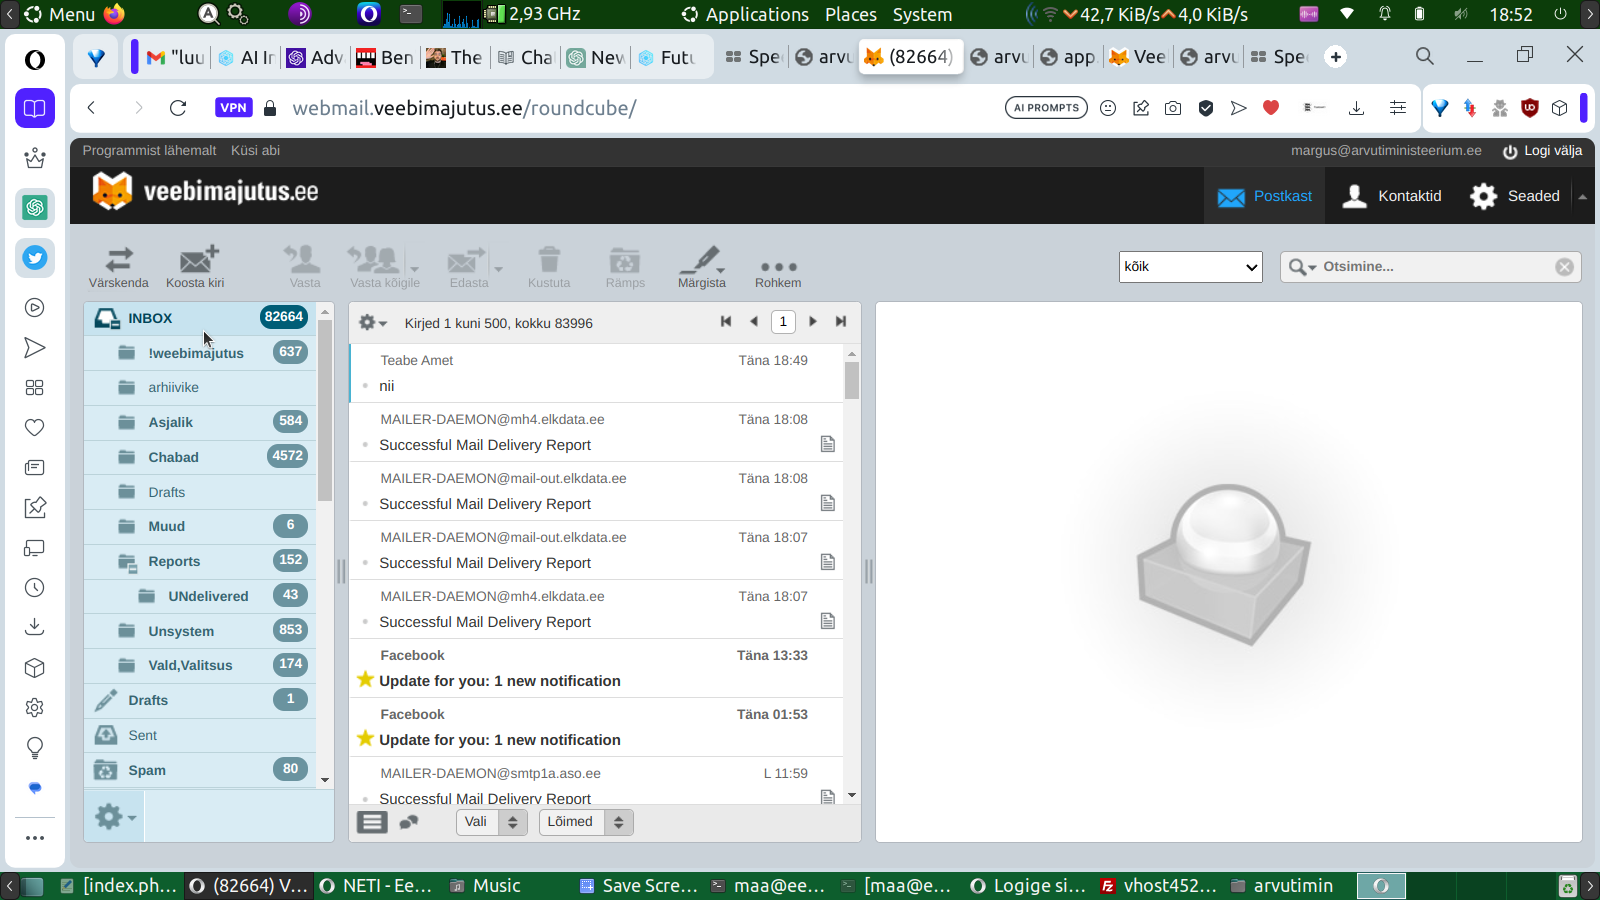This screenshot has width=1600, height=900.
Task: Open Twitter in the Opera sidebar
Action: click(x=35, y=257)
